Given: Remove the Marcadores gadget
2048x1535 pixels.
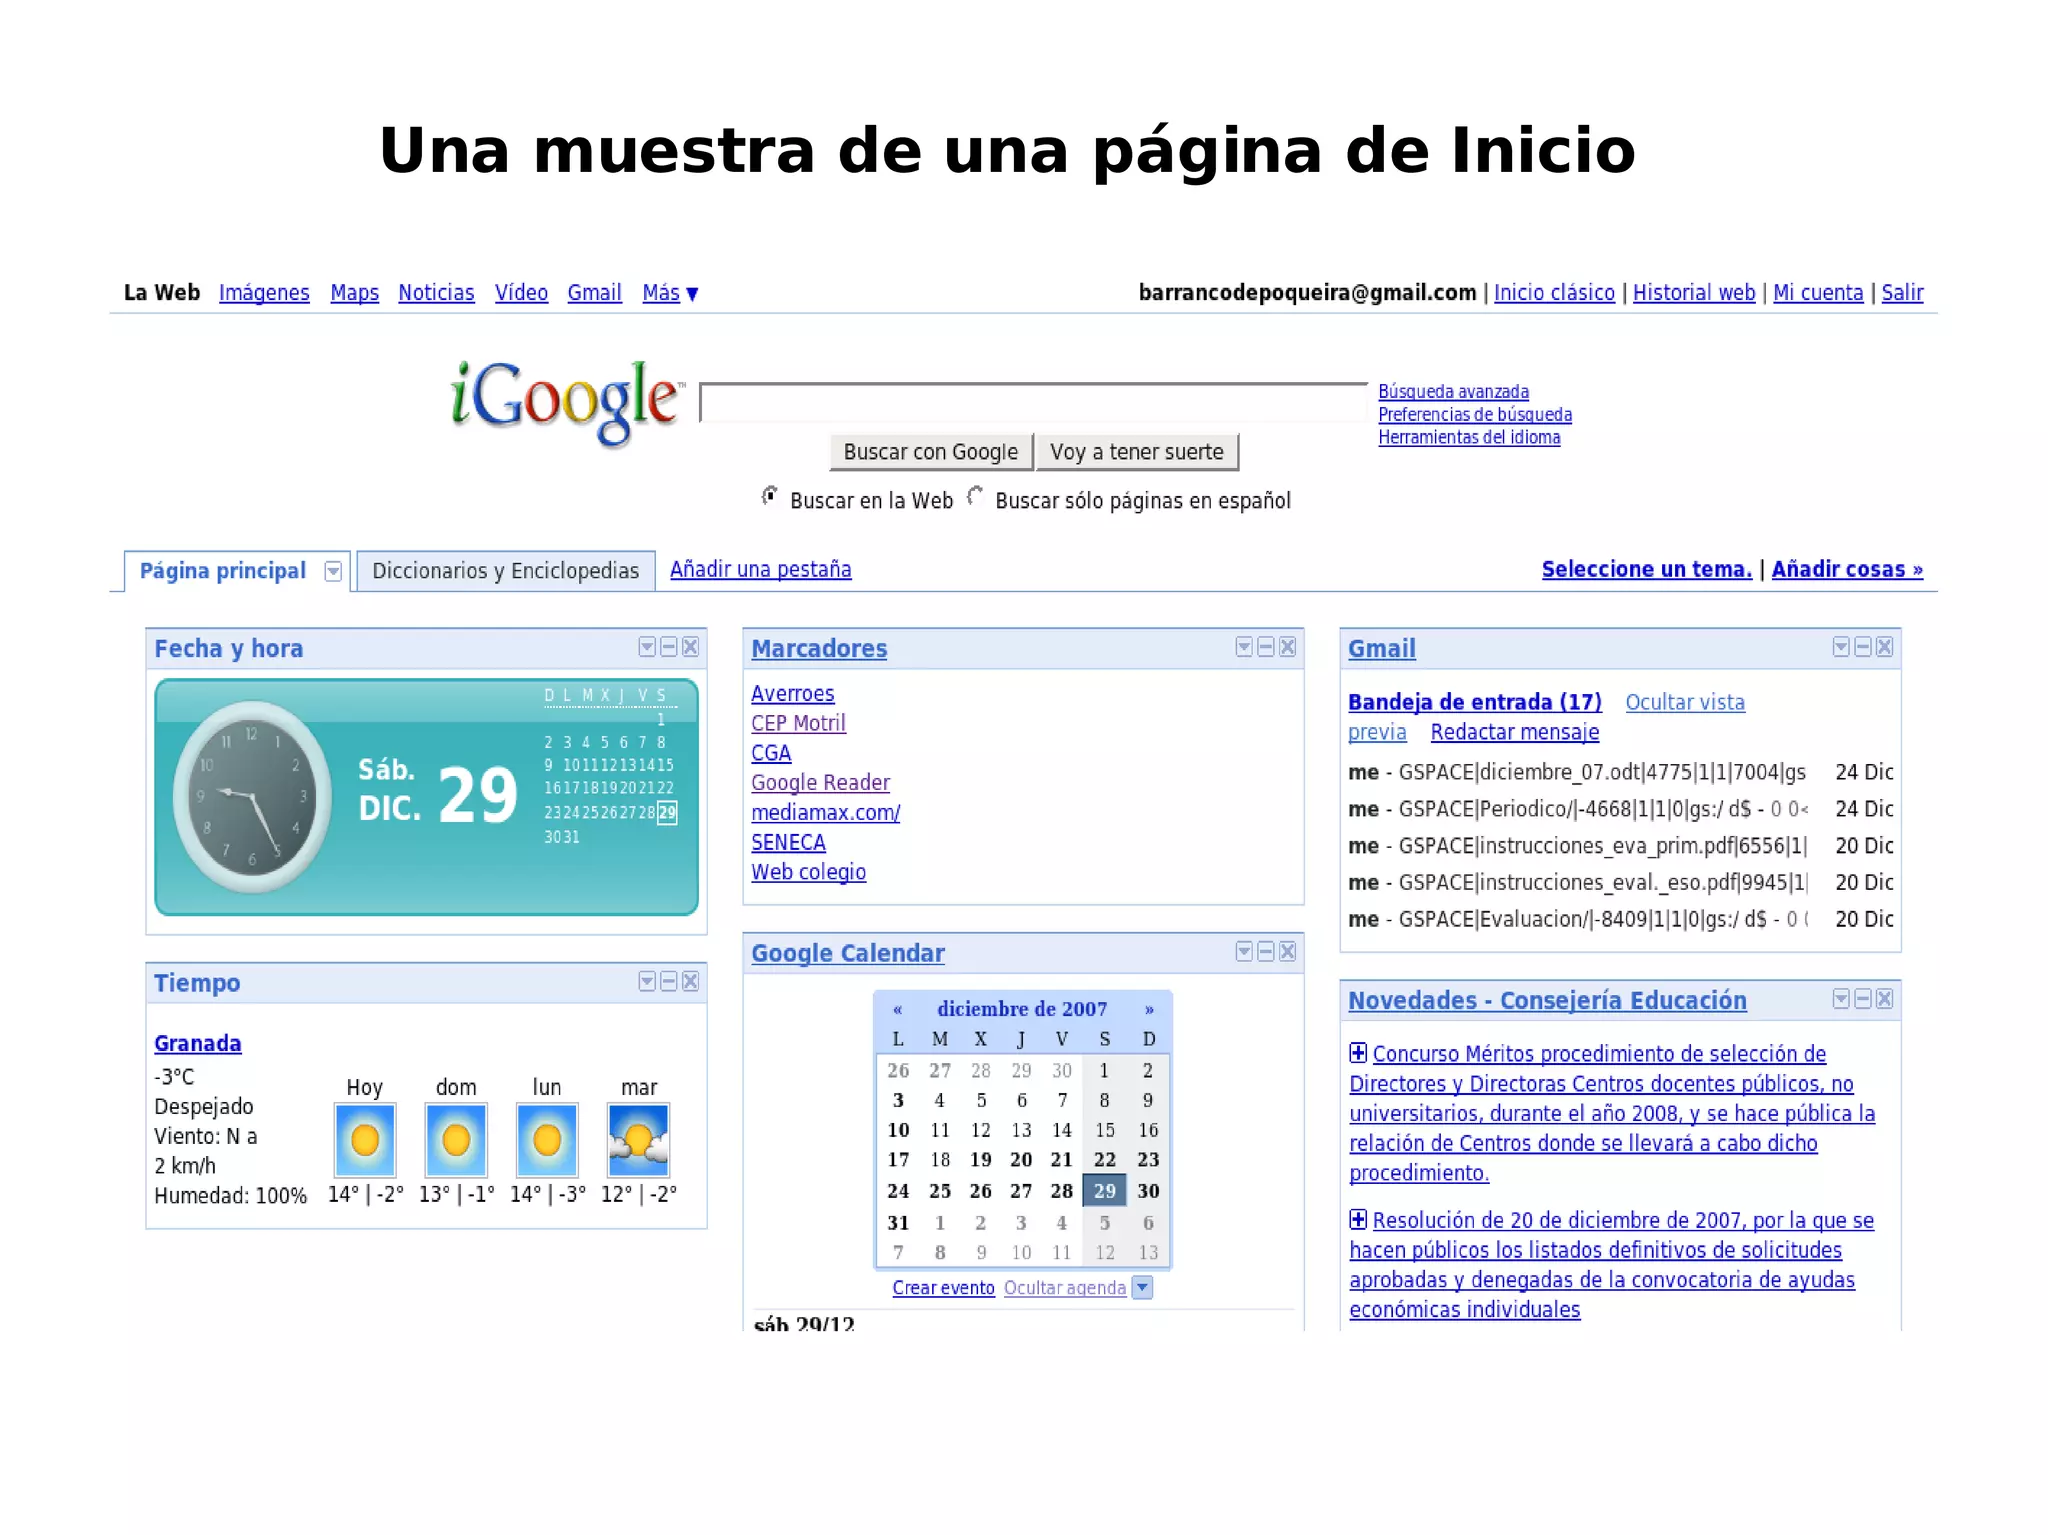Looking at the screenshot, I should click(1288, 647).
